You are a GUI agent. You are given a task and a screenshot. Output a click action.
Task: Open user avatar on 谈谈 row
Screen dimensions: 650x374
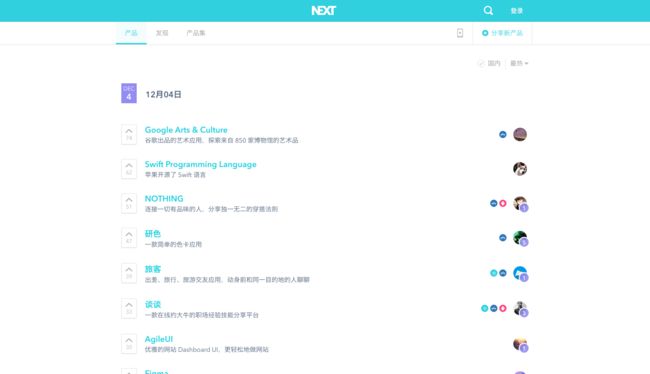pyautogui.click(x=520, y=308)
